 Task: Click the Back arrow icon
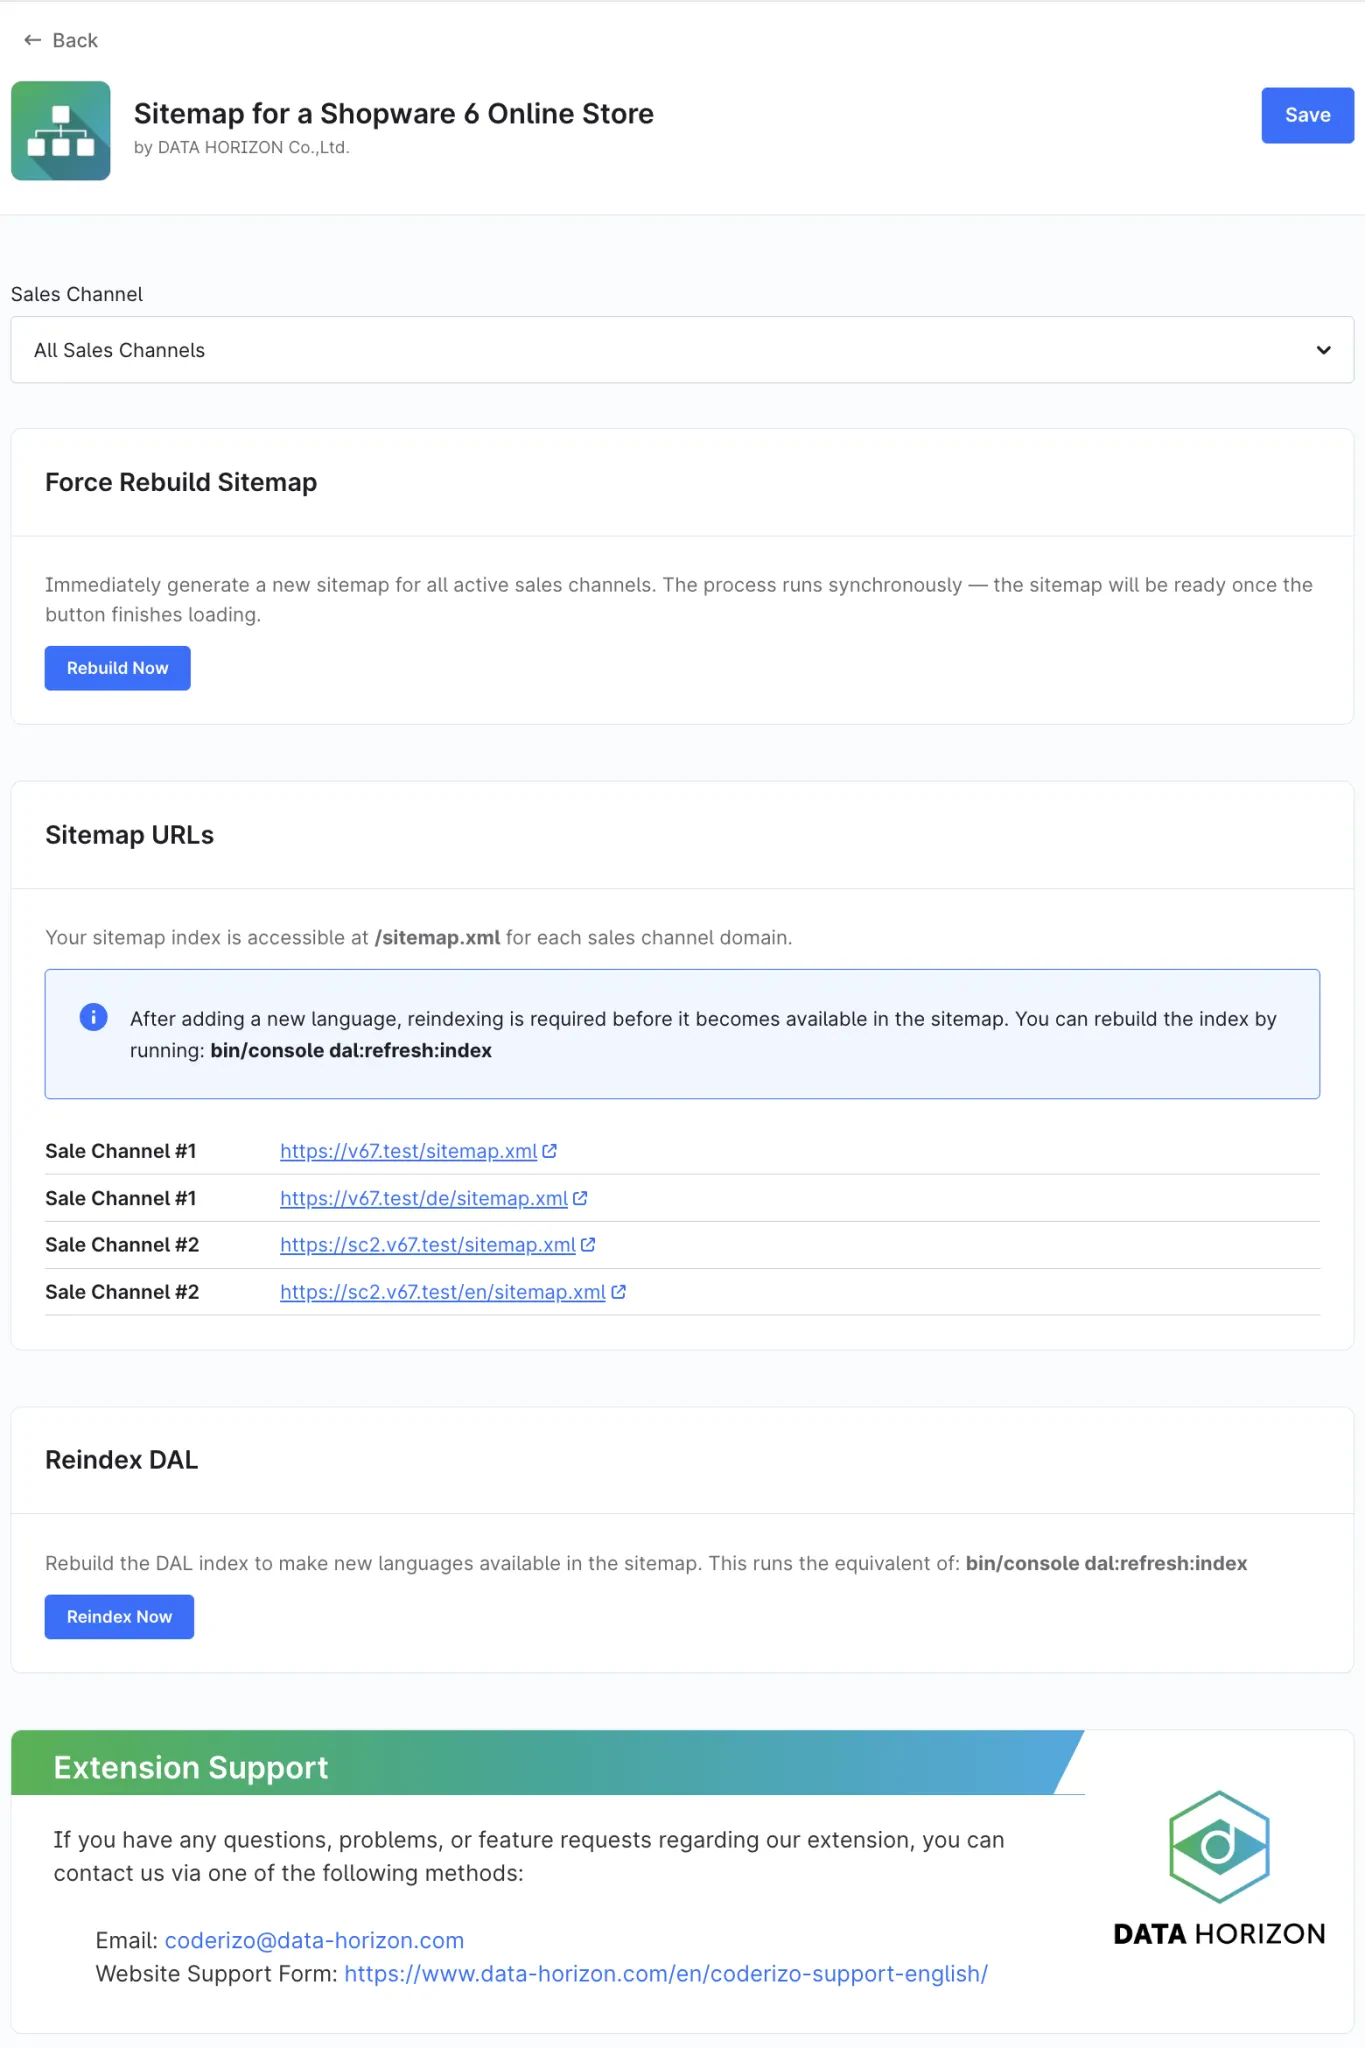[x=32, y=40]
